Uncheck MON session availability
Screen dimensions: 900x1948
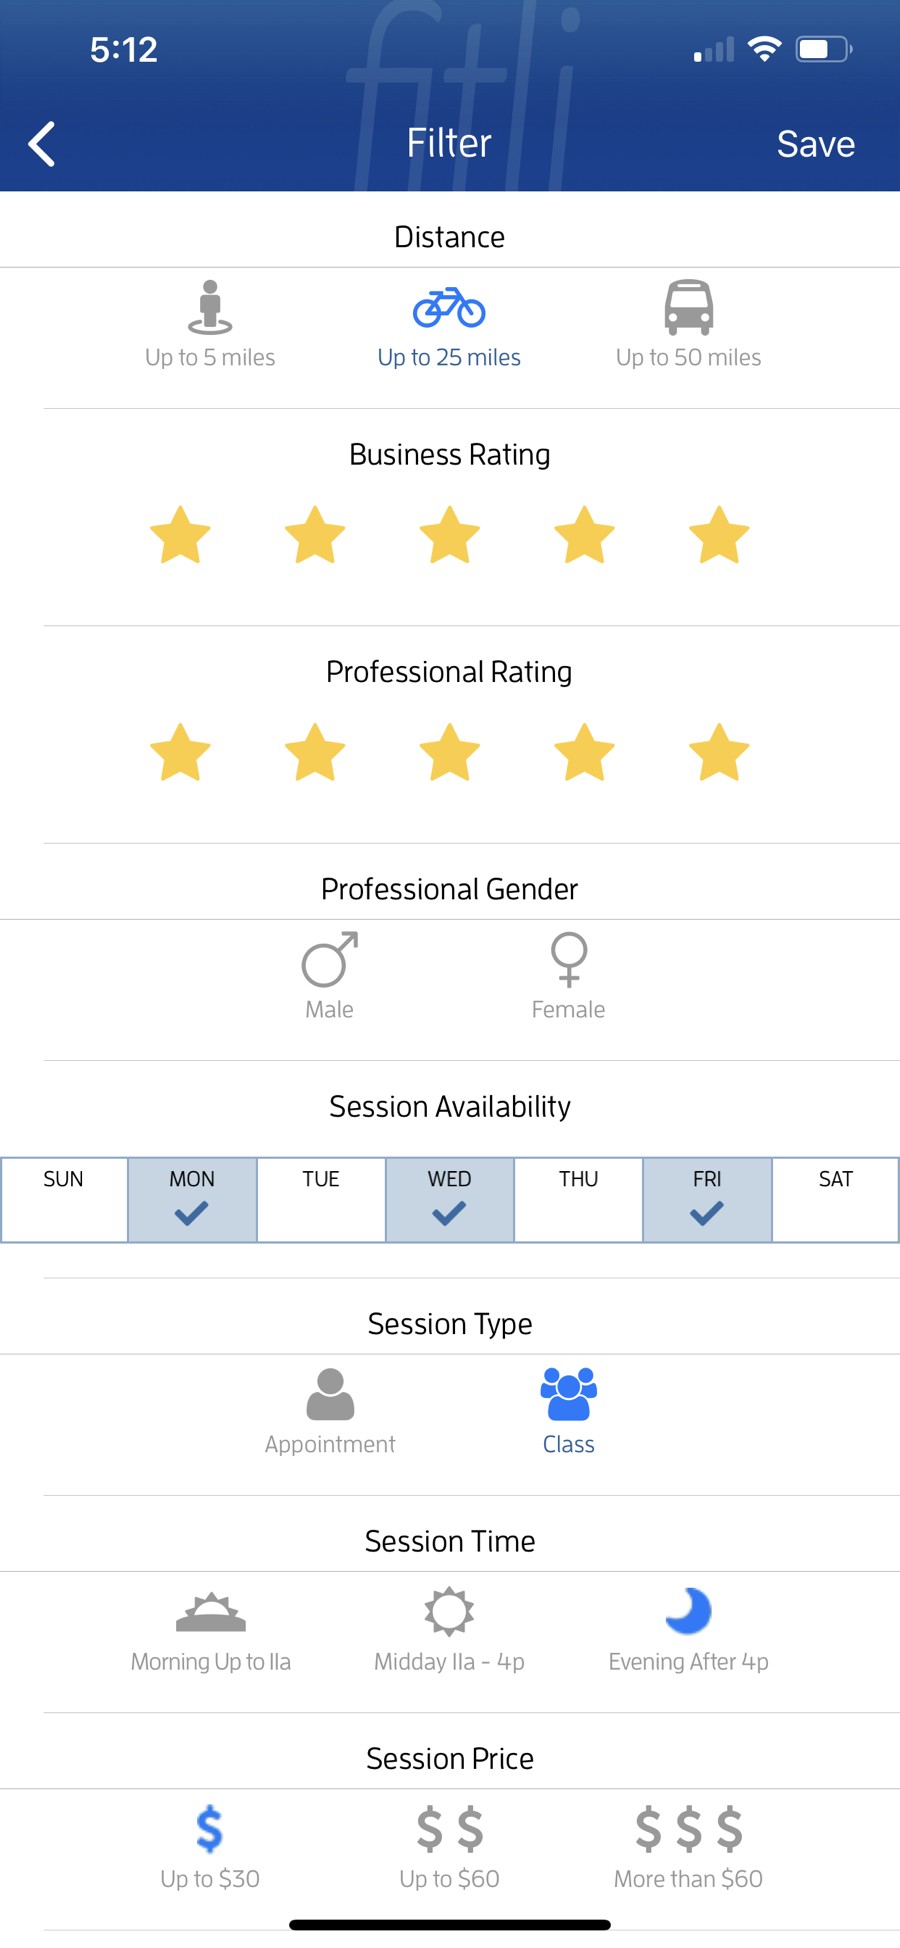(192, 1199)
